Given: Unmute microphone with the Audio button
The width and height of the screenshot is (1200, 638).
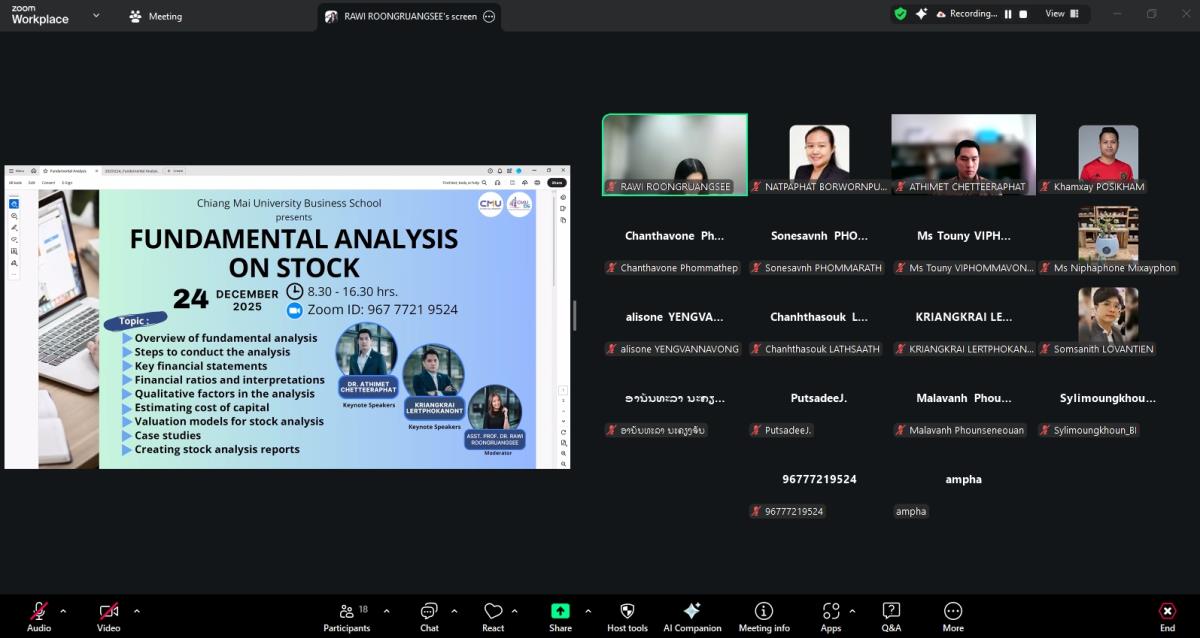Looking at the screenshot, I should pos(39,615).
